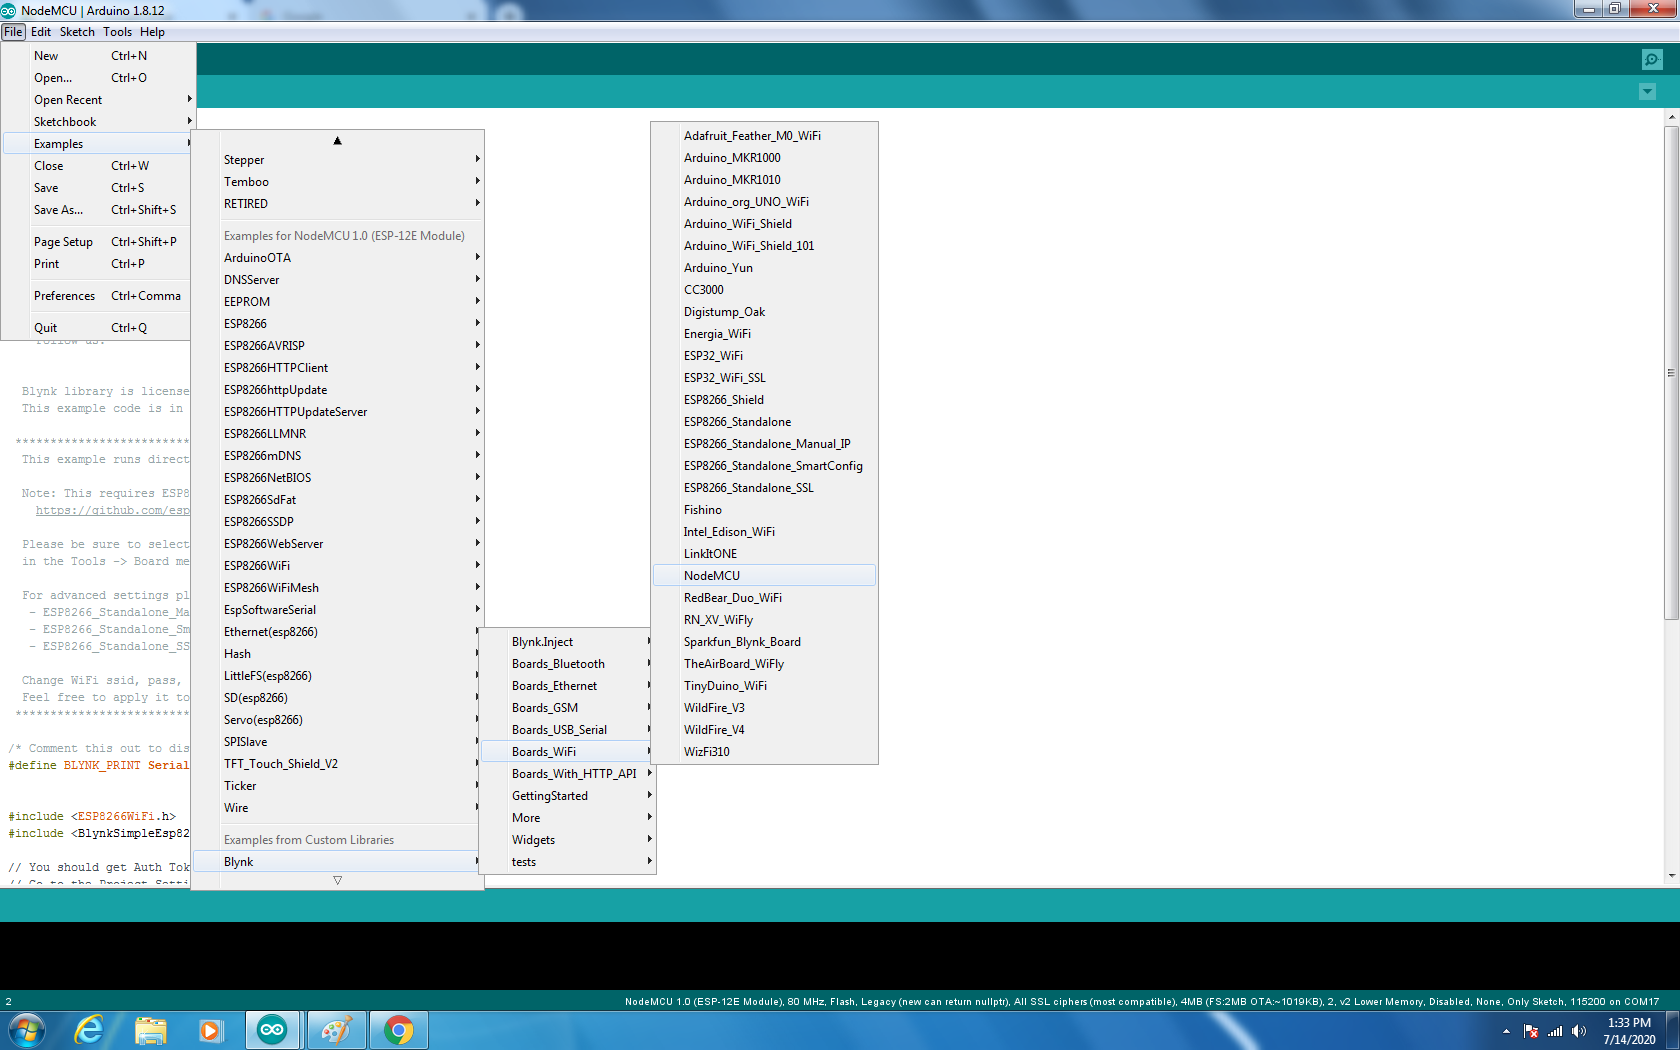1680x1050 pixels.
Task: Close the open File menu
Action: [13, 32]
